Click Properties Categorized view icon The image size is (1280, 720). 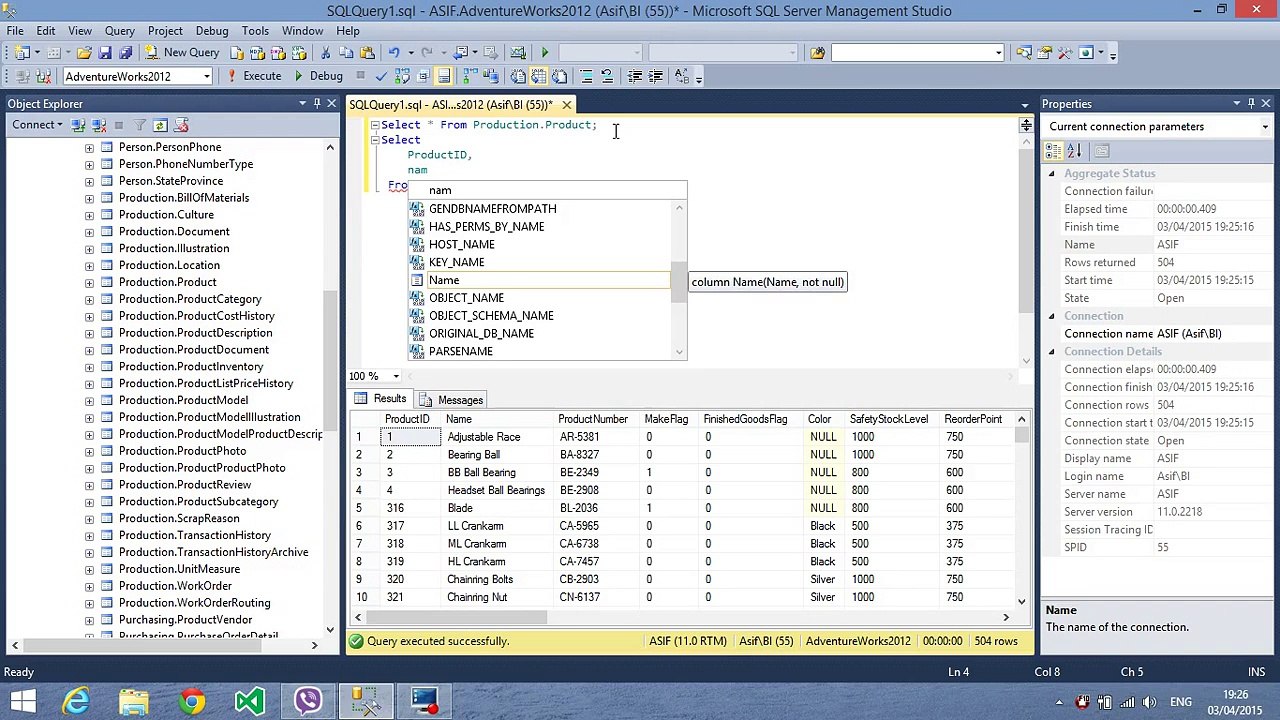pos(1054,151)
